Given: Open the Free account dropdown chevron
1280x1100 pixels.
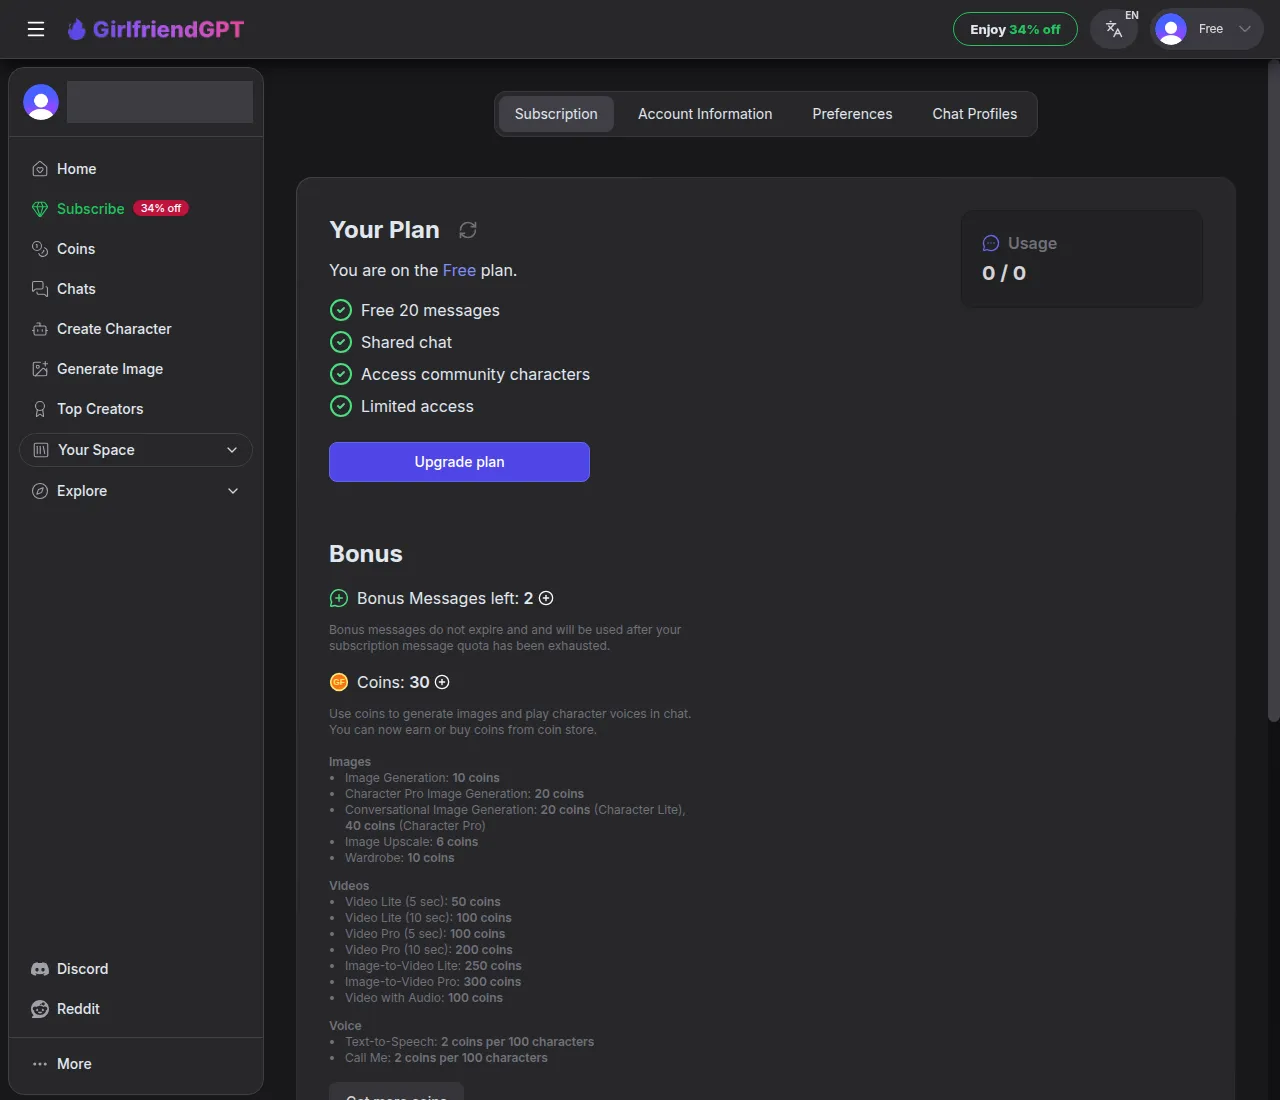Looking at the screenshot, I should [1245, 29].
